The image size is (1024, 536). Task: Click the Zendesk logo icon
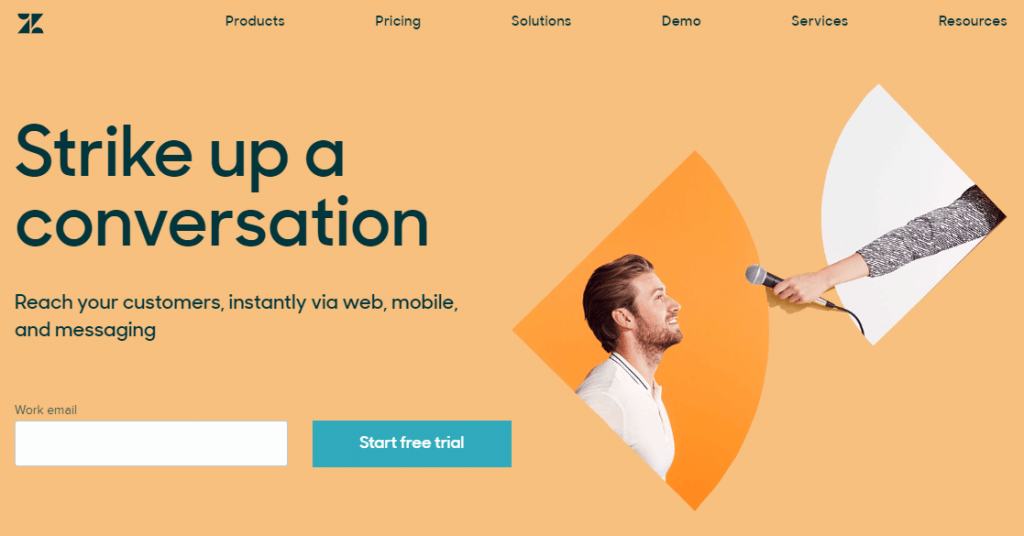30,23
